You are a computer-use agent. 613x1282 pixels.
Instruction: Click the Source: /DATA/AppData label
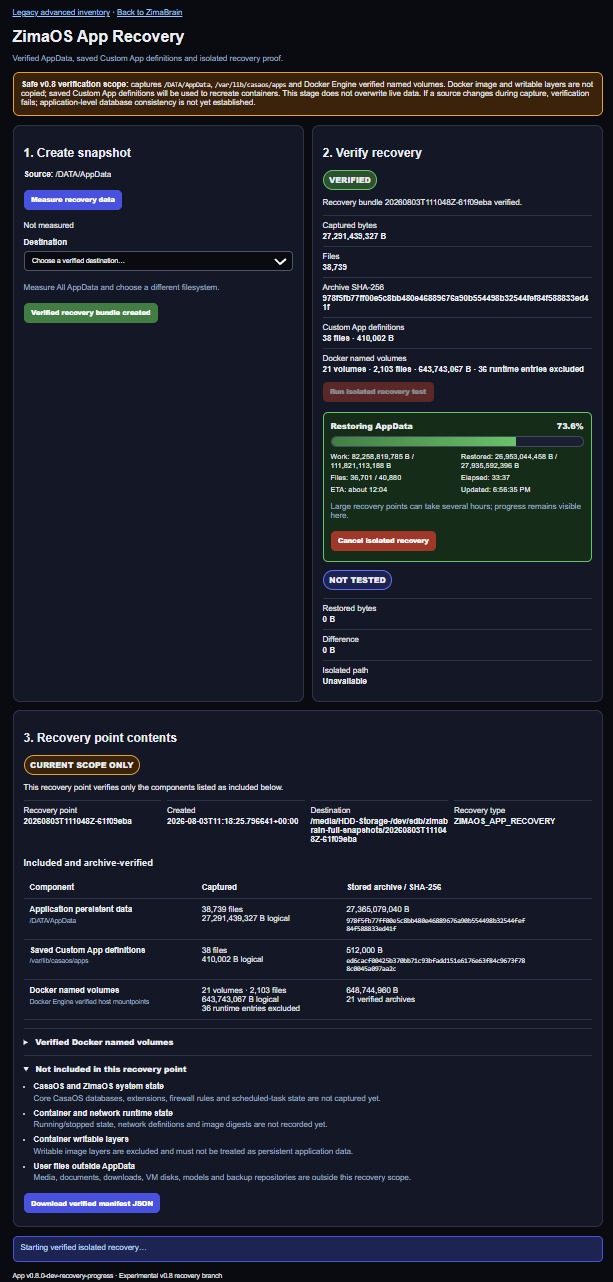(68, 174)
